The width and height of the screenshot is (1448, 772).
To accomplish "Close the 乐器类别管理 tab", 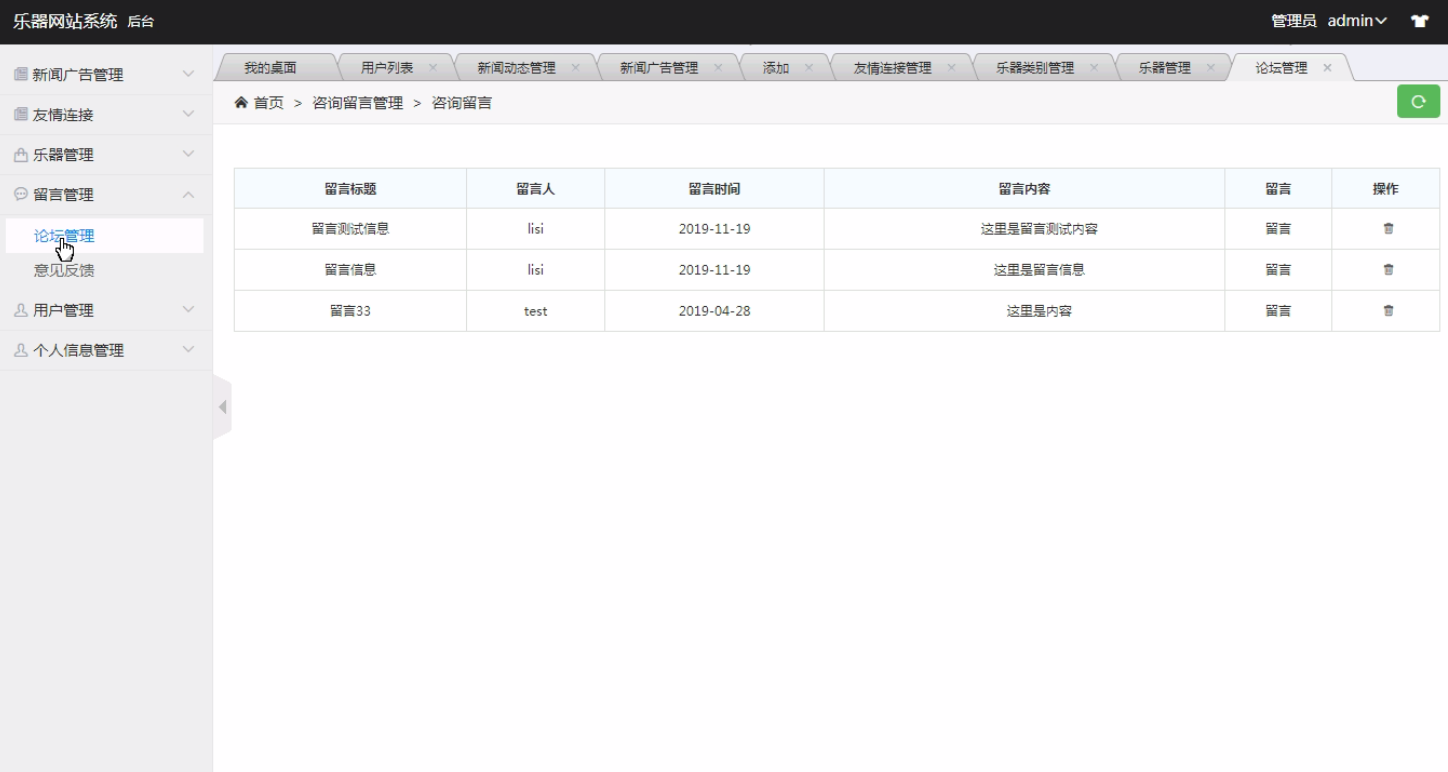I will click(x=1094, y=68).
